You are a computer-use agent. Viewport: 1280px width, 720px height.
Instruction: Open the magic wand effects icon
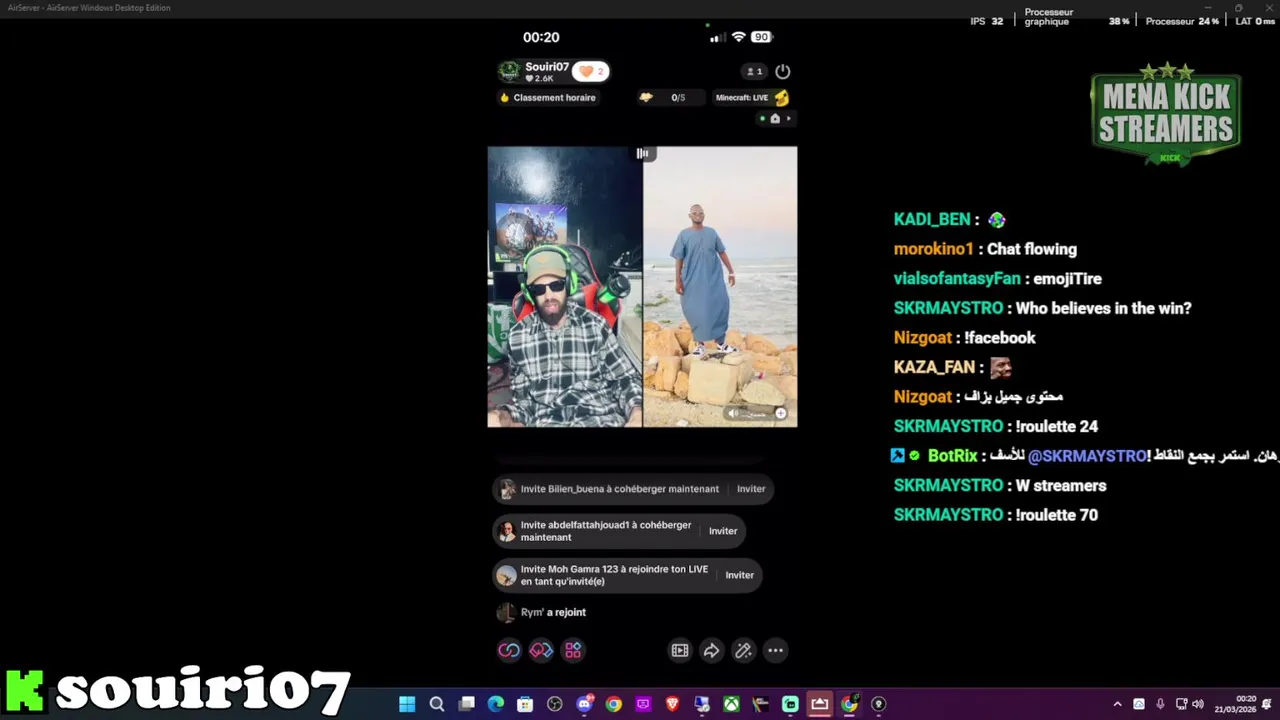pos(743,651)
